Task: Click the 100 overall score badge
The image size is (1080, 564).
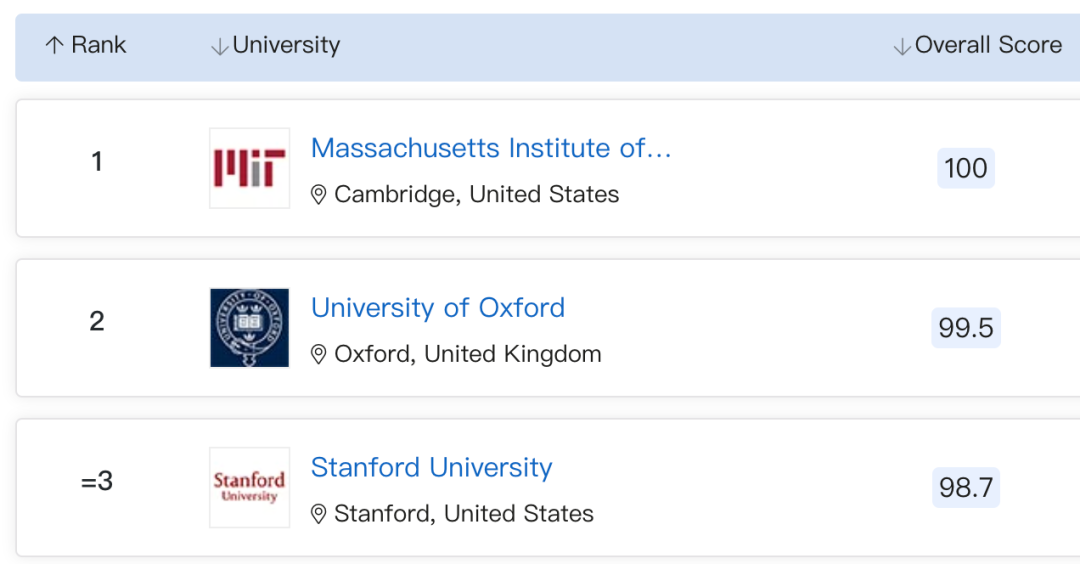Action: point(966,168)
